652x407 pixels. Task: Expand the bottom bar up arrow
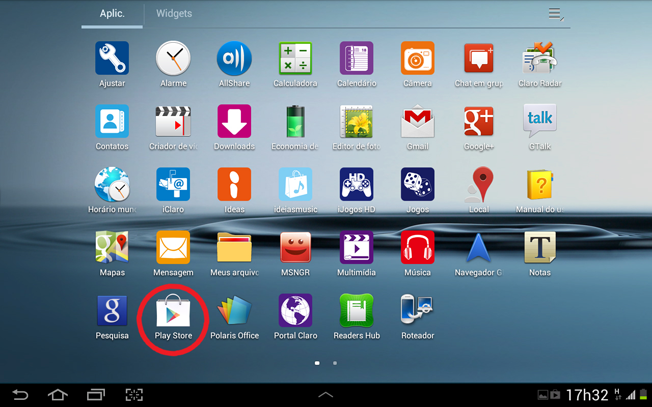325,394
